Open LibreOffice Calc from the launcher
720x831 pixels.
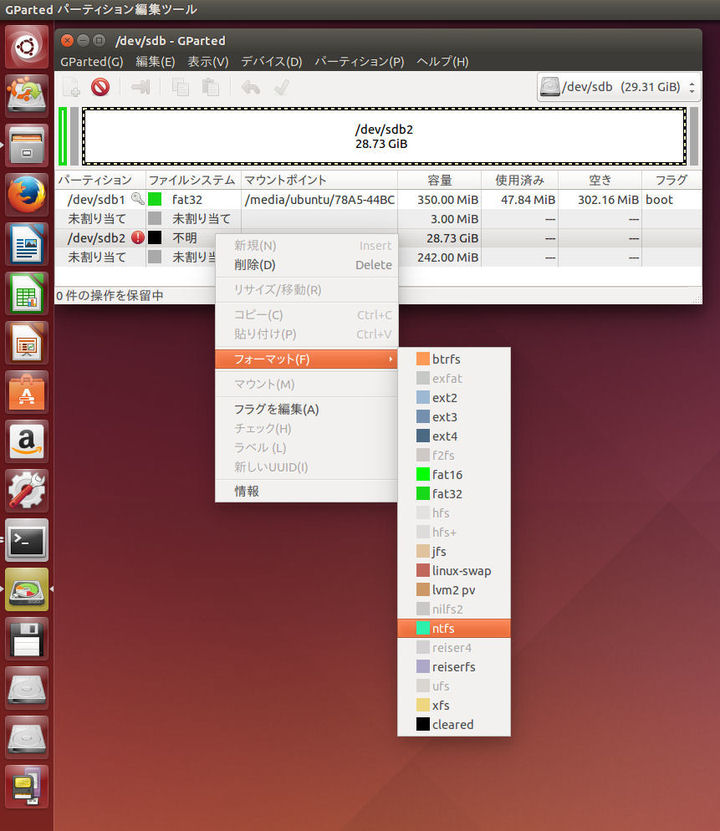tap(26, 293)
